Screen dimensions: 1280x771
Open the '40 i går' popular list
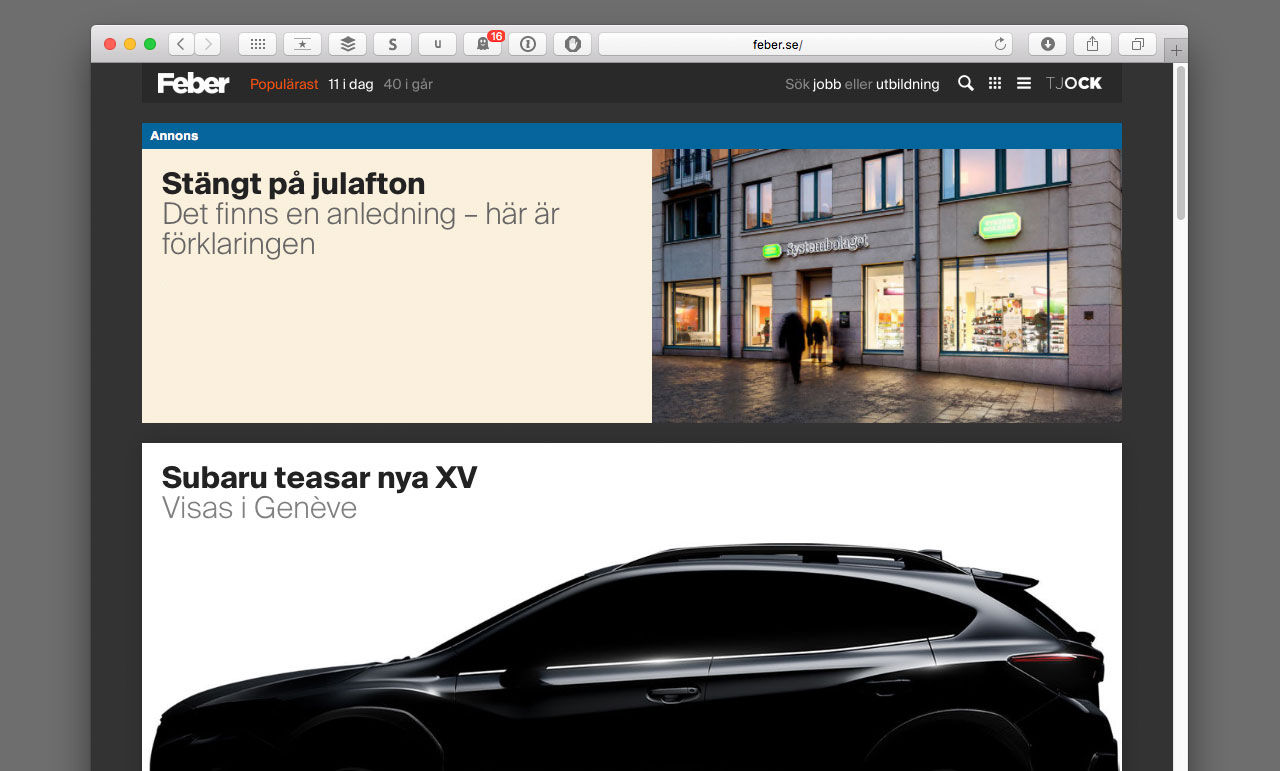click(x=408, y=84)
